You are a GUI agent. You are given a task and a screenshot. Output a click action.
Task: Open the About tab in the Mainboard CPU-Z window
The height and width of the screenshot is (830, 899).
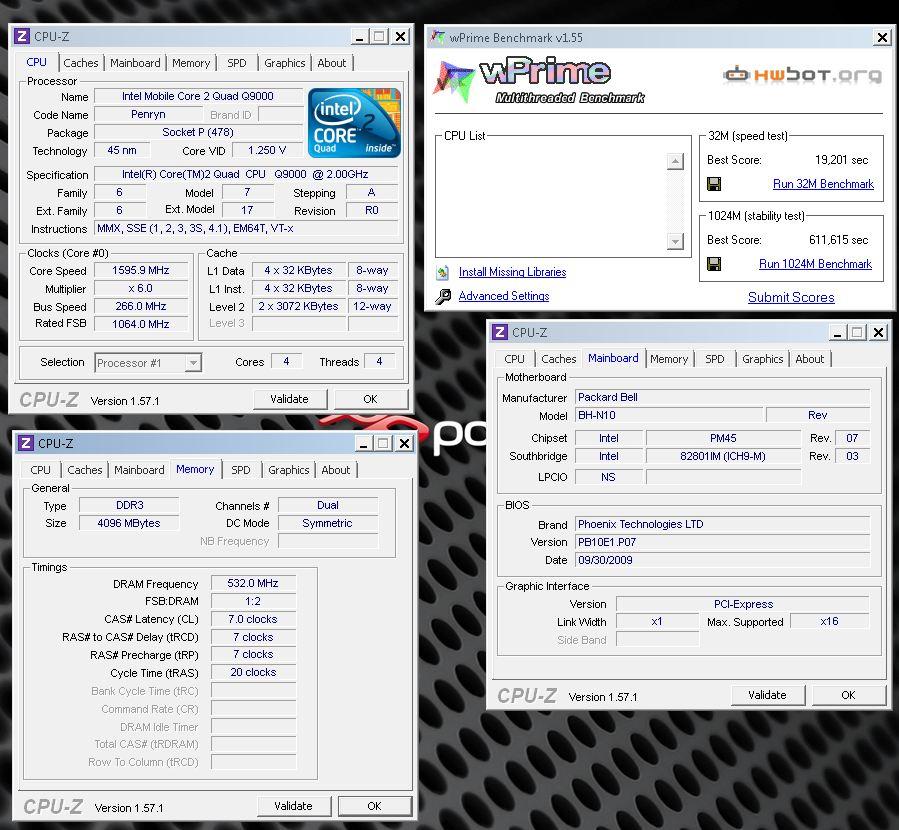810,359
